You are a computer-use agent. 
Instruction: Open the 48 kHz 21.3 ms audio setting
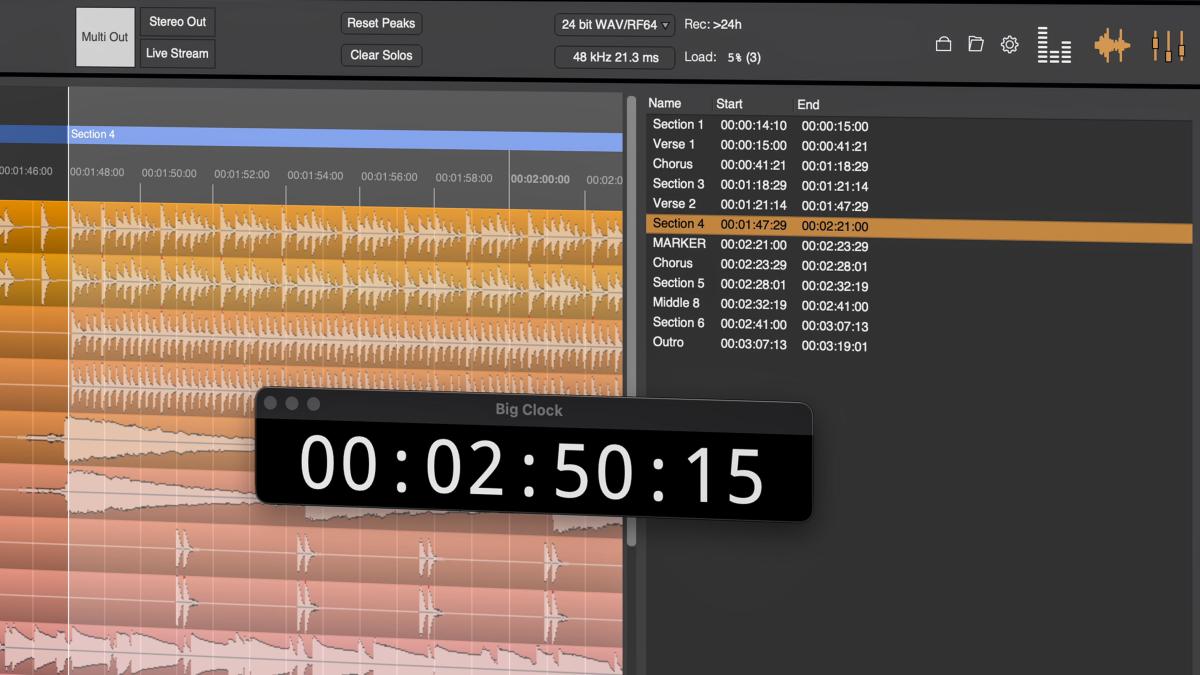click(x=615, y=57)
